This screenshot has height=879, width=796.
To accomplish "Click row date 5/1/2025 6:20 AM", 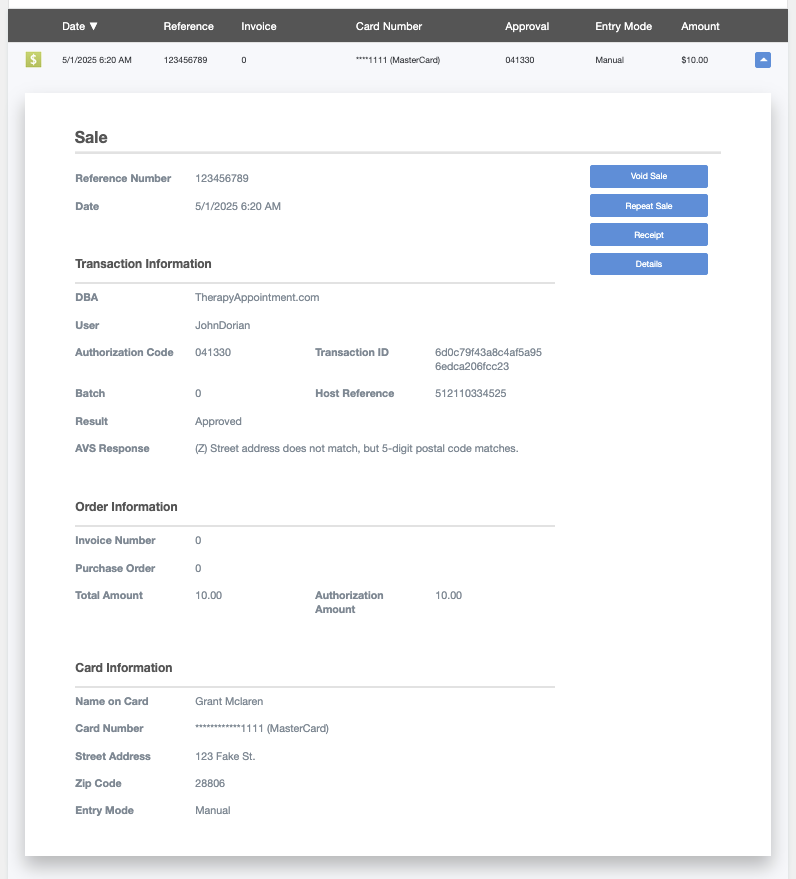I will (x=96, y=60).
